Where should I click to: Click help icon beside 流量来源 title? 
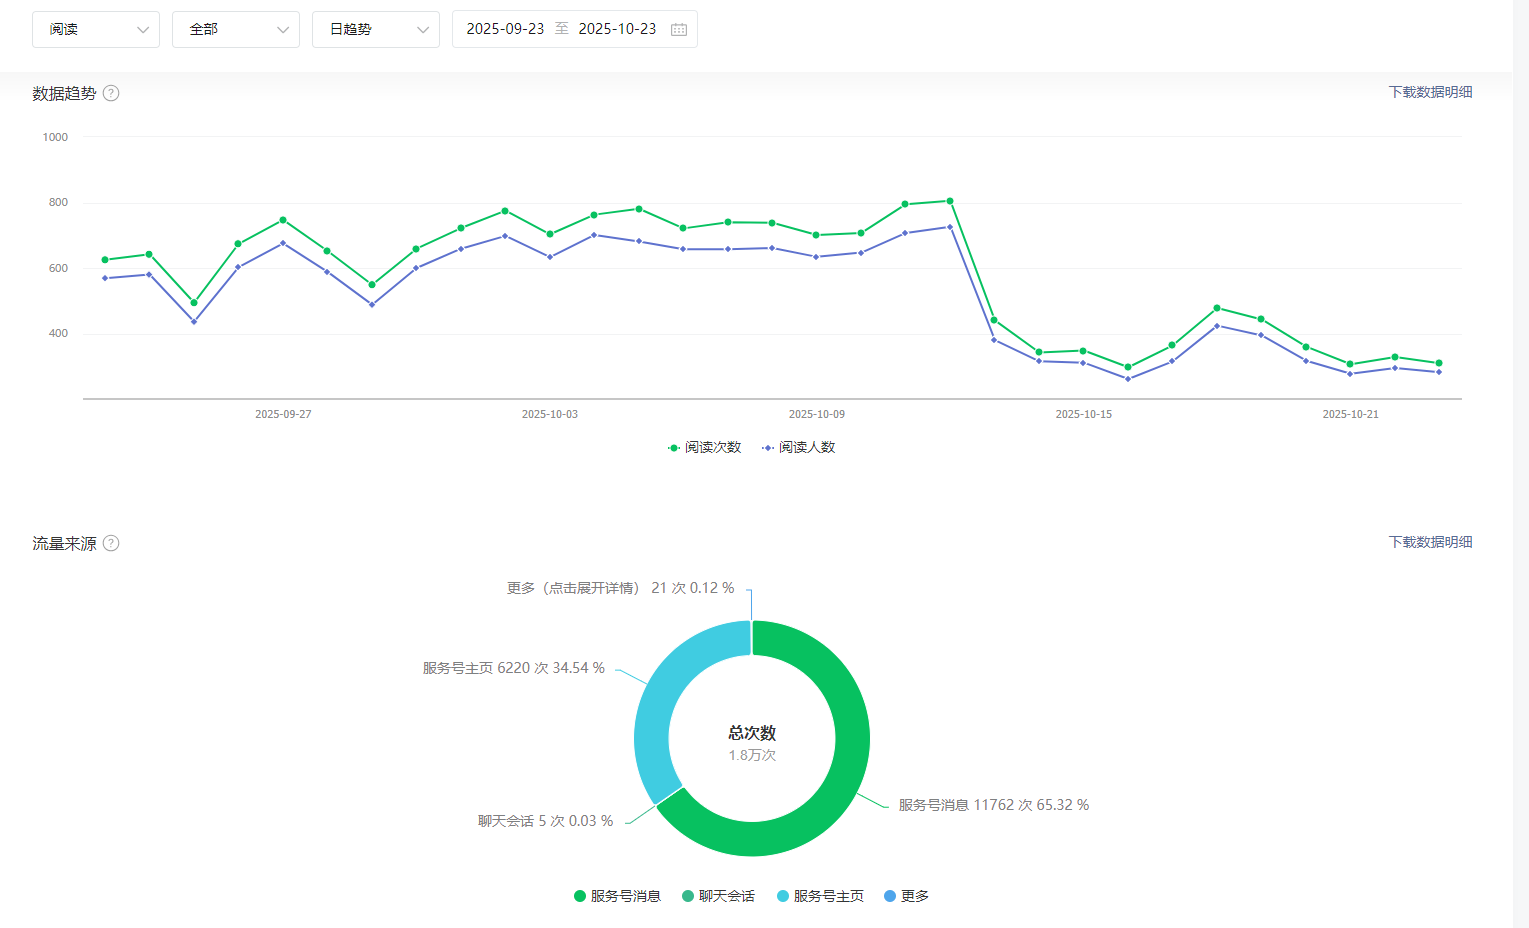tap(111, 543)
